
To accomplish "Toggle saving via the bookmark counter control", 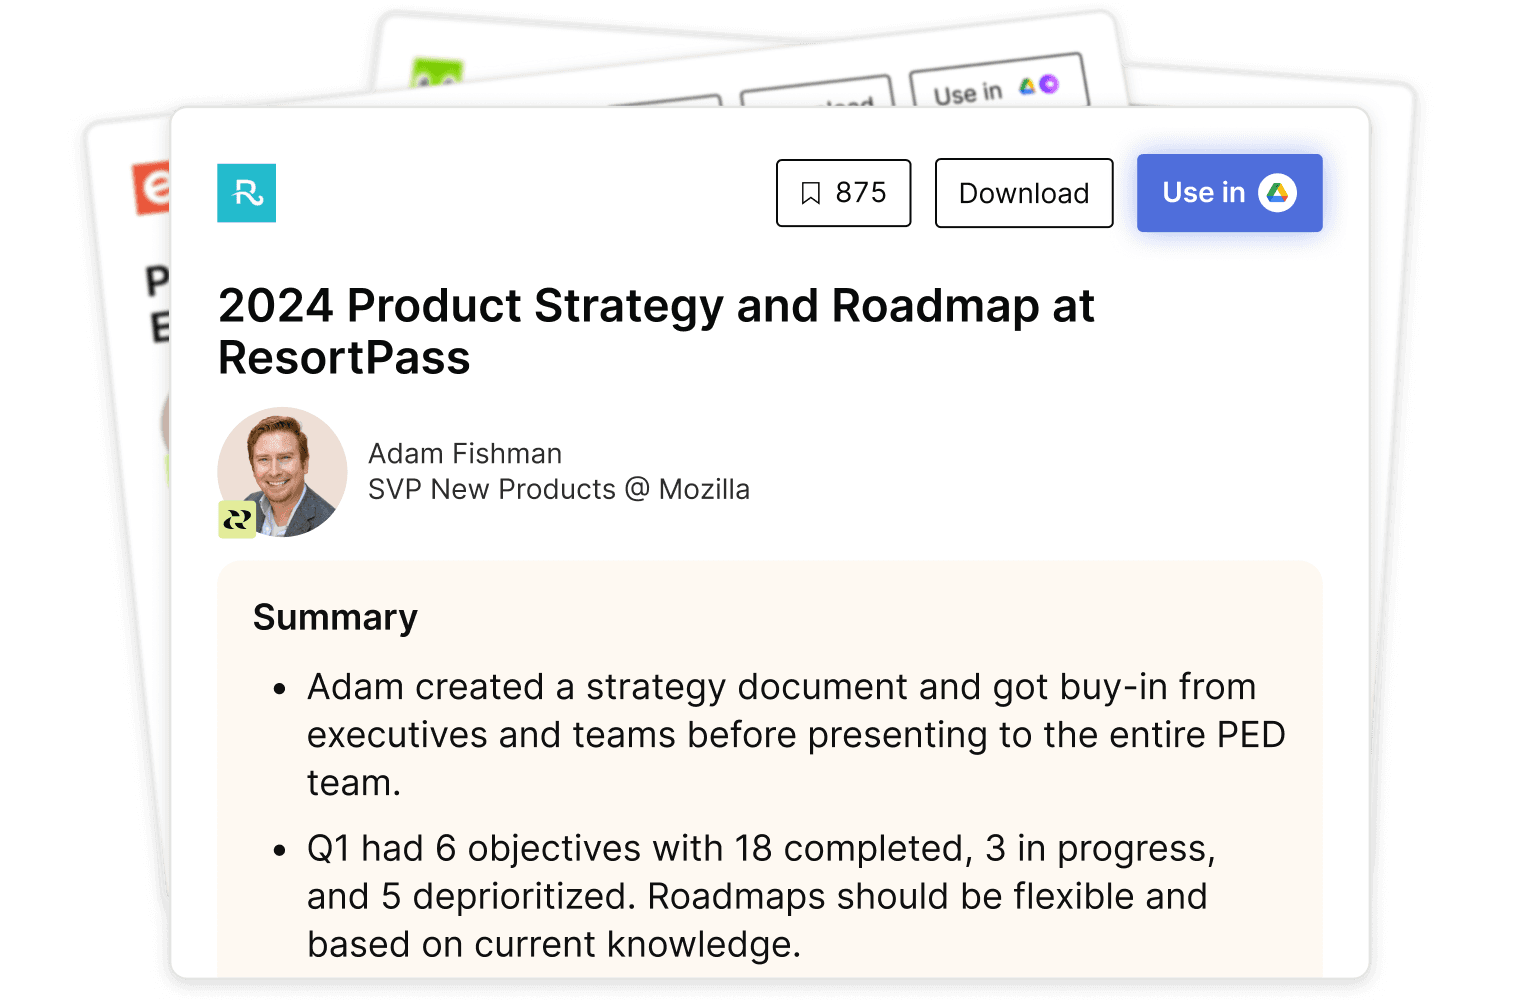I will [843, 193].
